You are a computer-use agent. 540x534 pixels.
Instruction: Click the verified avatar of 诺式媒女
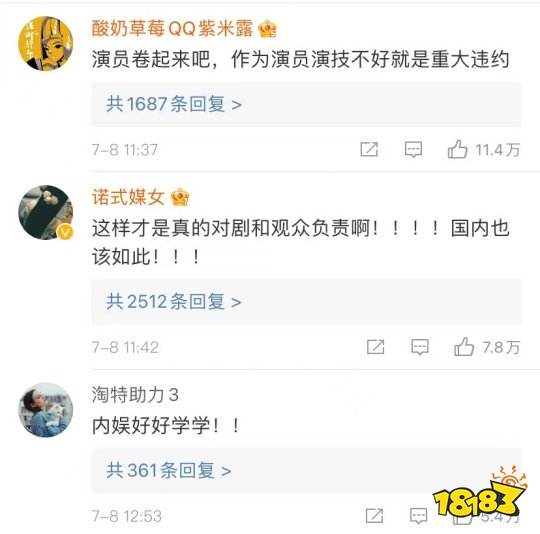pyautogui.click(x=45, y=212)
